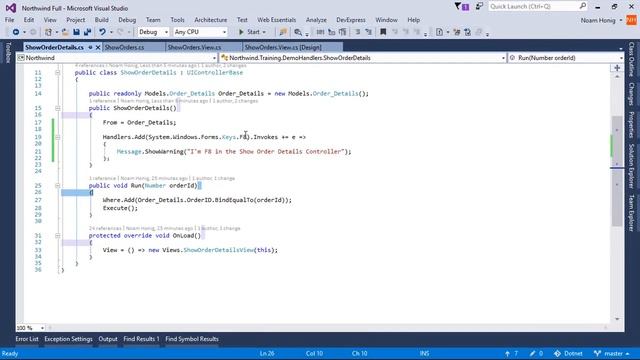Click the unpublished commits arrow in status bar
The image size is (640, 360).
[x=507, y=353]
